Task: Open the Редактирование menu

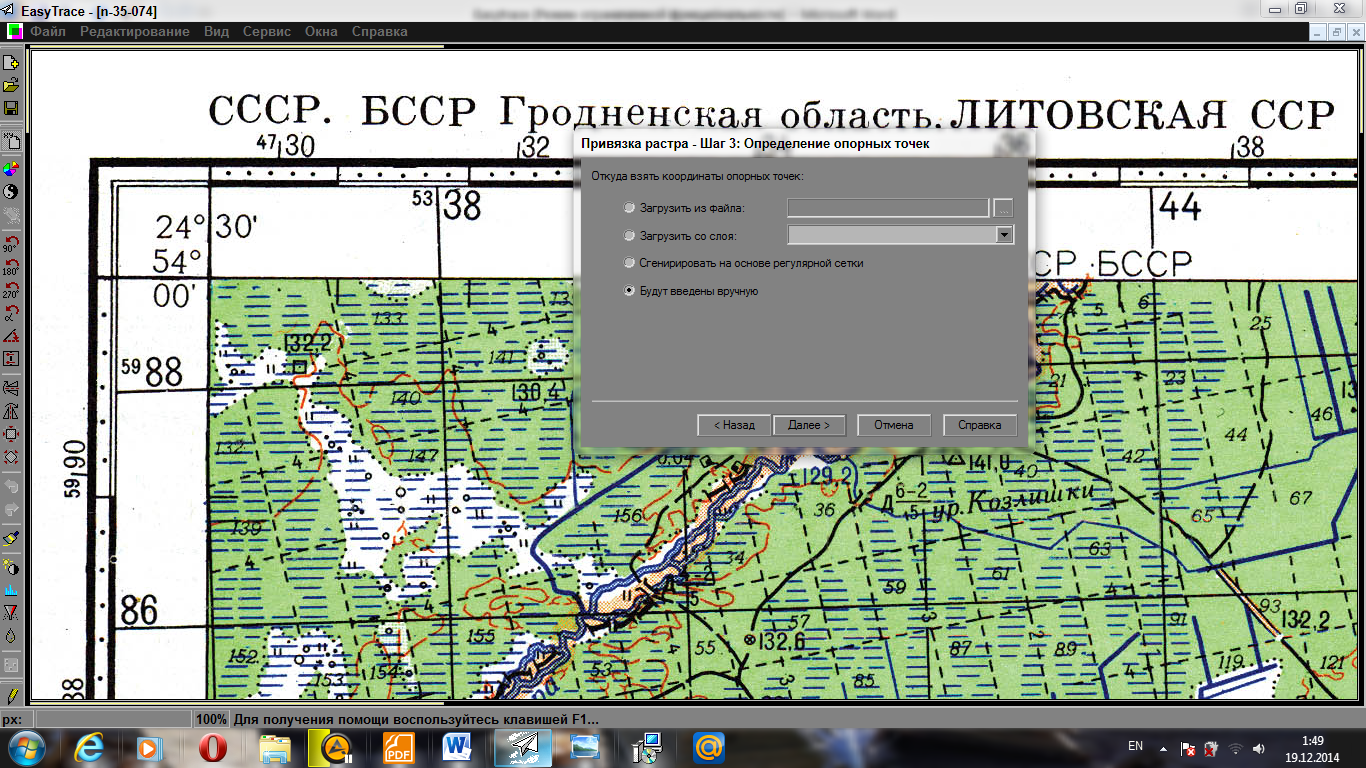Action: (135, 32)
